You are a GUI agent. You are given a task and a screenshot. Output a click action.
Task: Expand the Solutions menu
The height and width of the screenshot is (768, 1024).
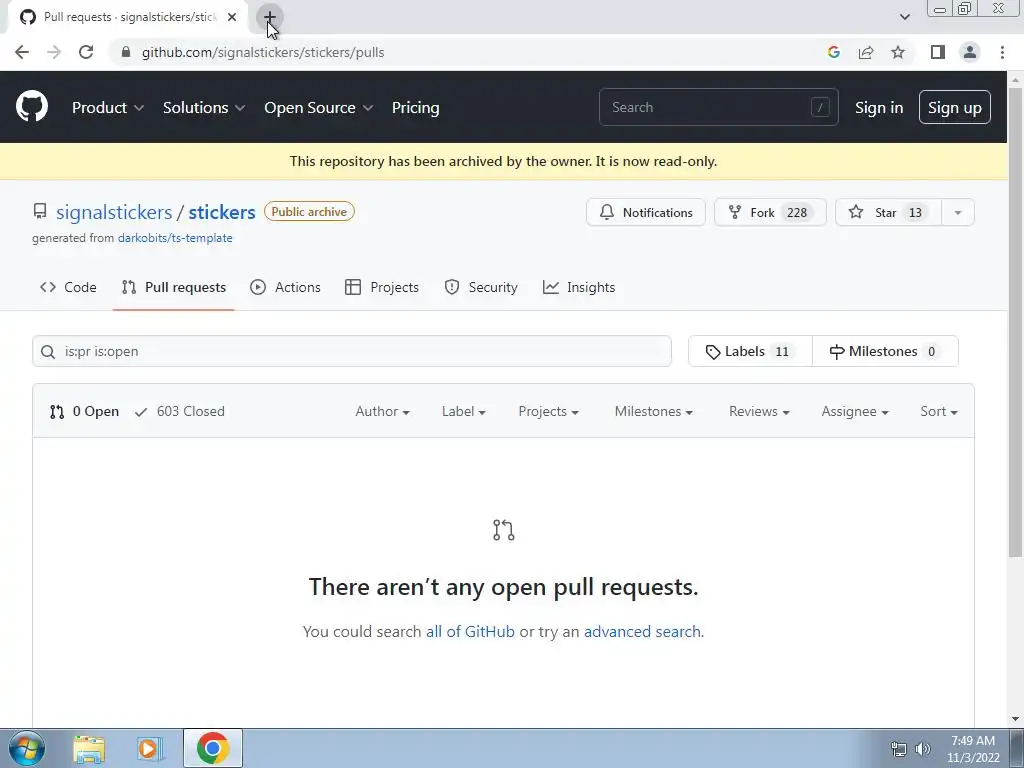pos(204,108)
